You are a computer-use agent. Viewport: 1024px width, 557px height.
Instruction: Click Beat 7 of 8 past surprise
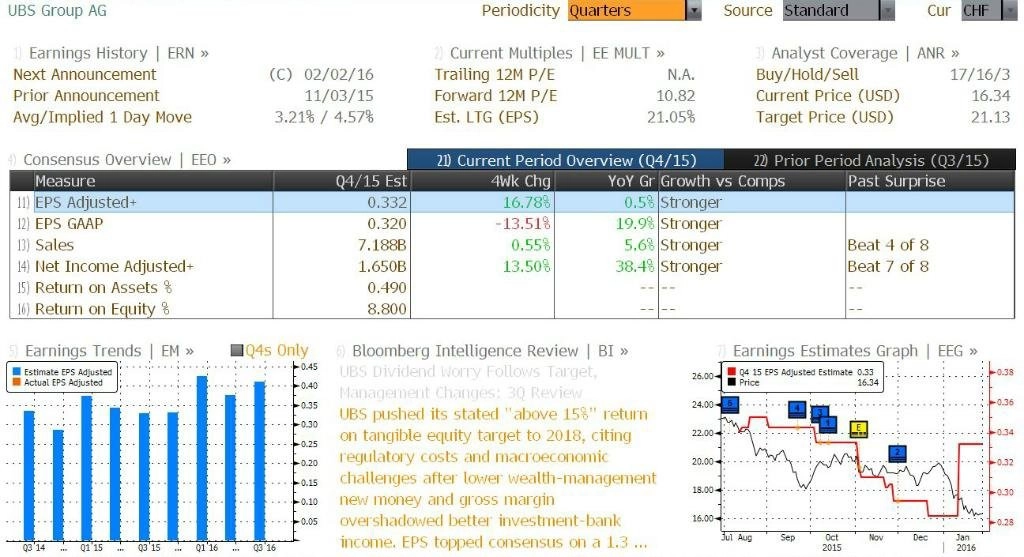(888, 266)
